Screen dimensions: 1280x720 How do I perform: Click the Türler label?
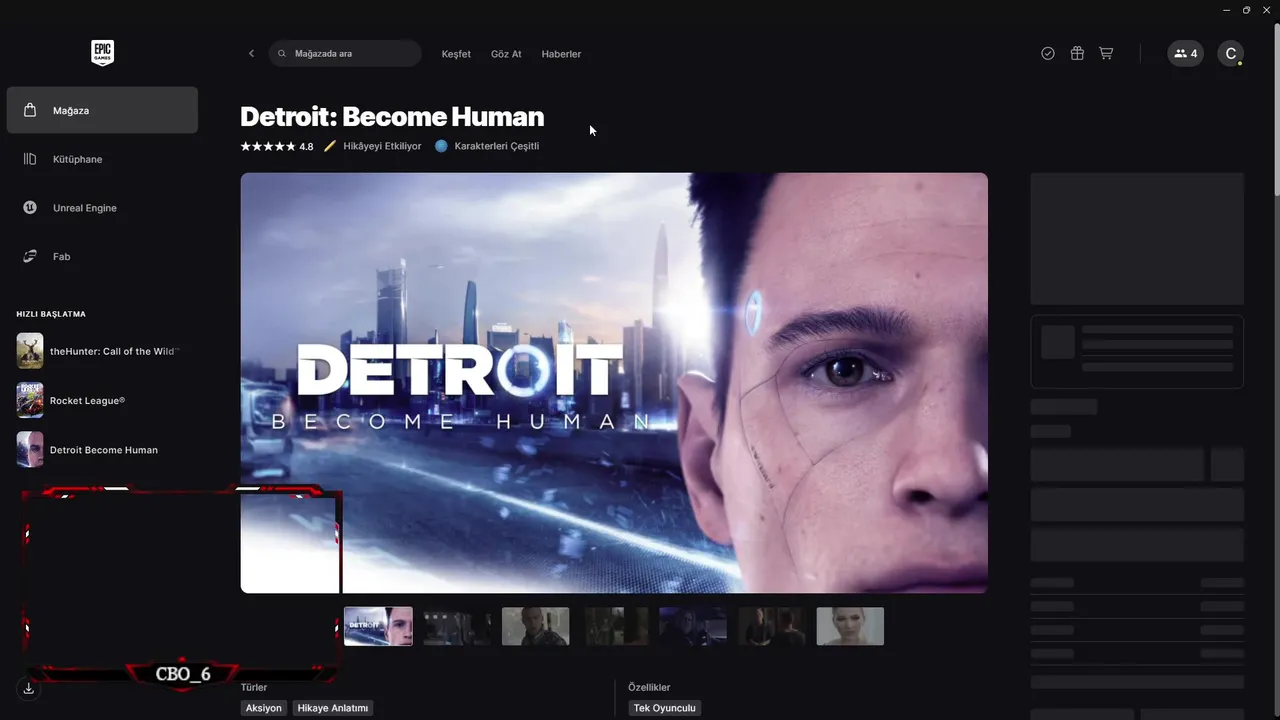click(x=254, y=687)
